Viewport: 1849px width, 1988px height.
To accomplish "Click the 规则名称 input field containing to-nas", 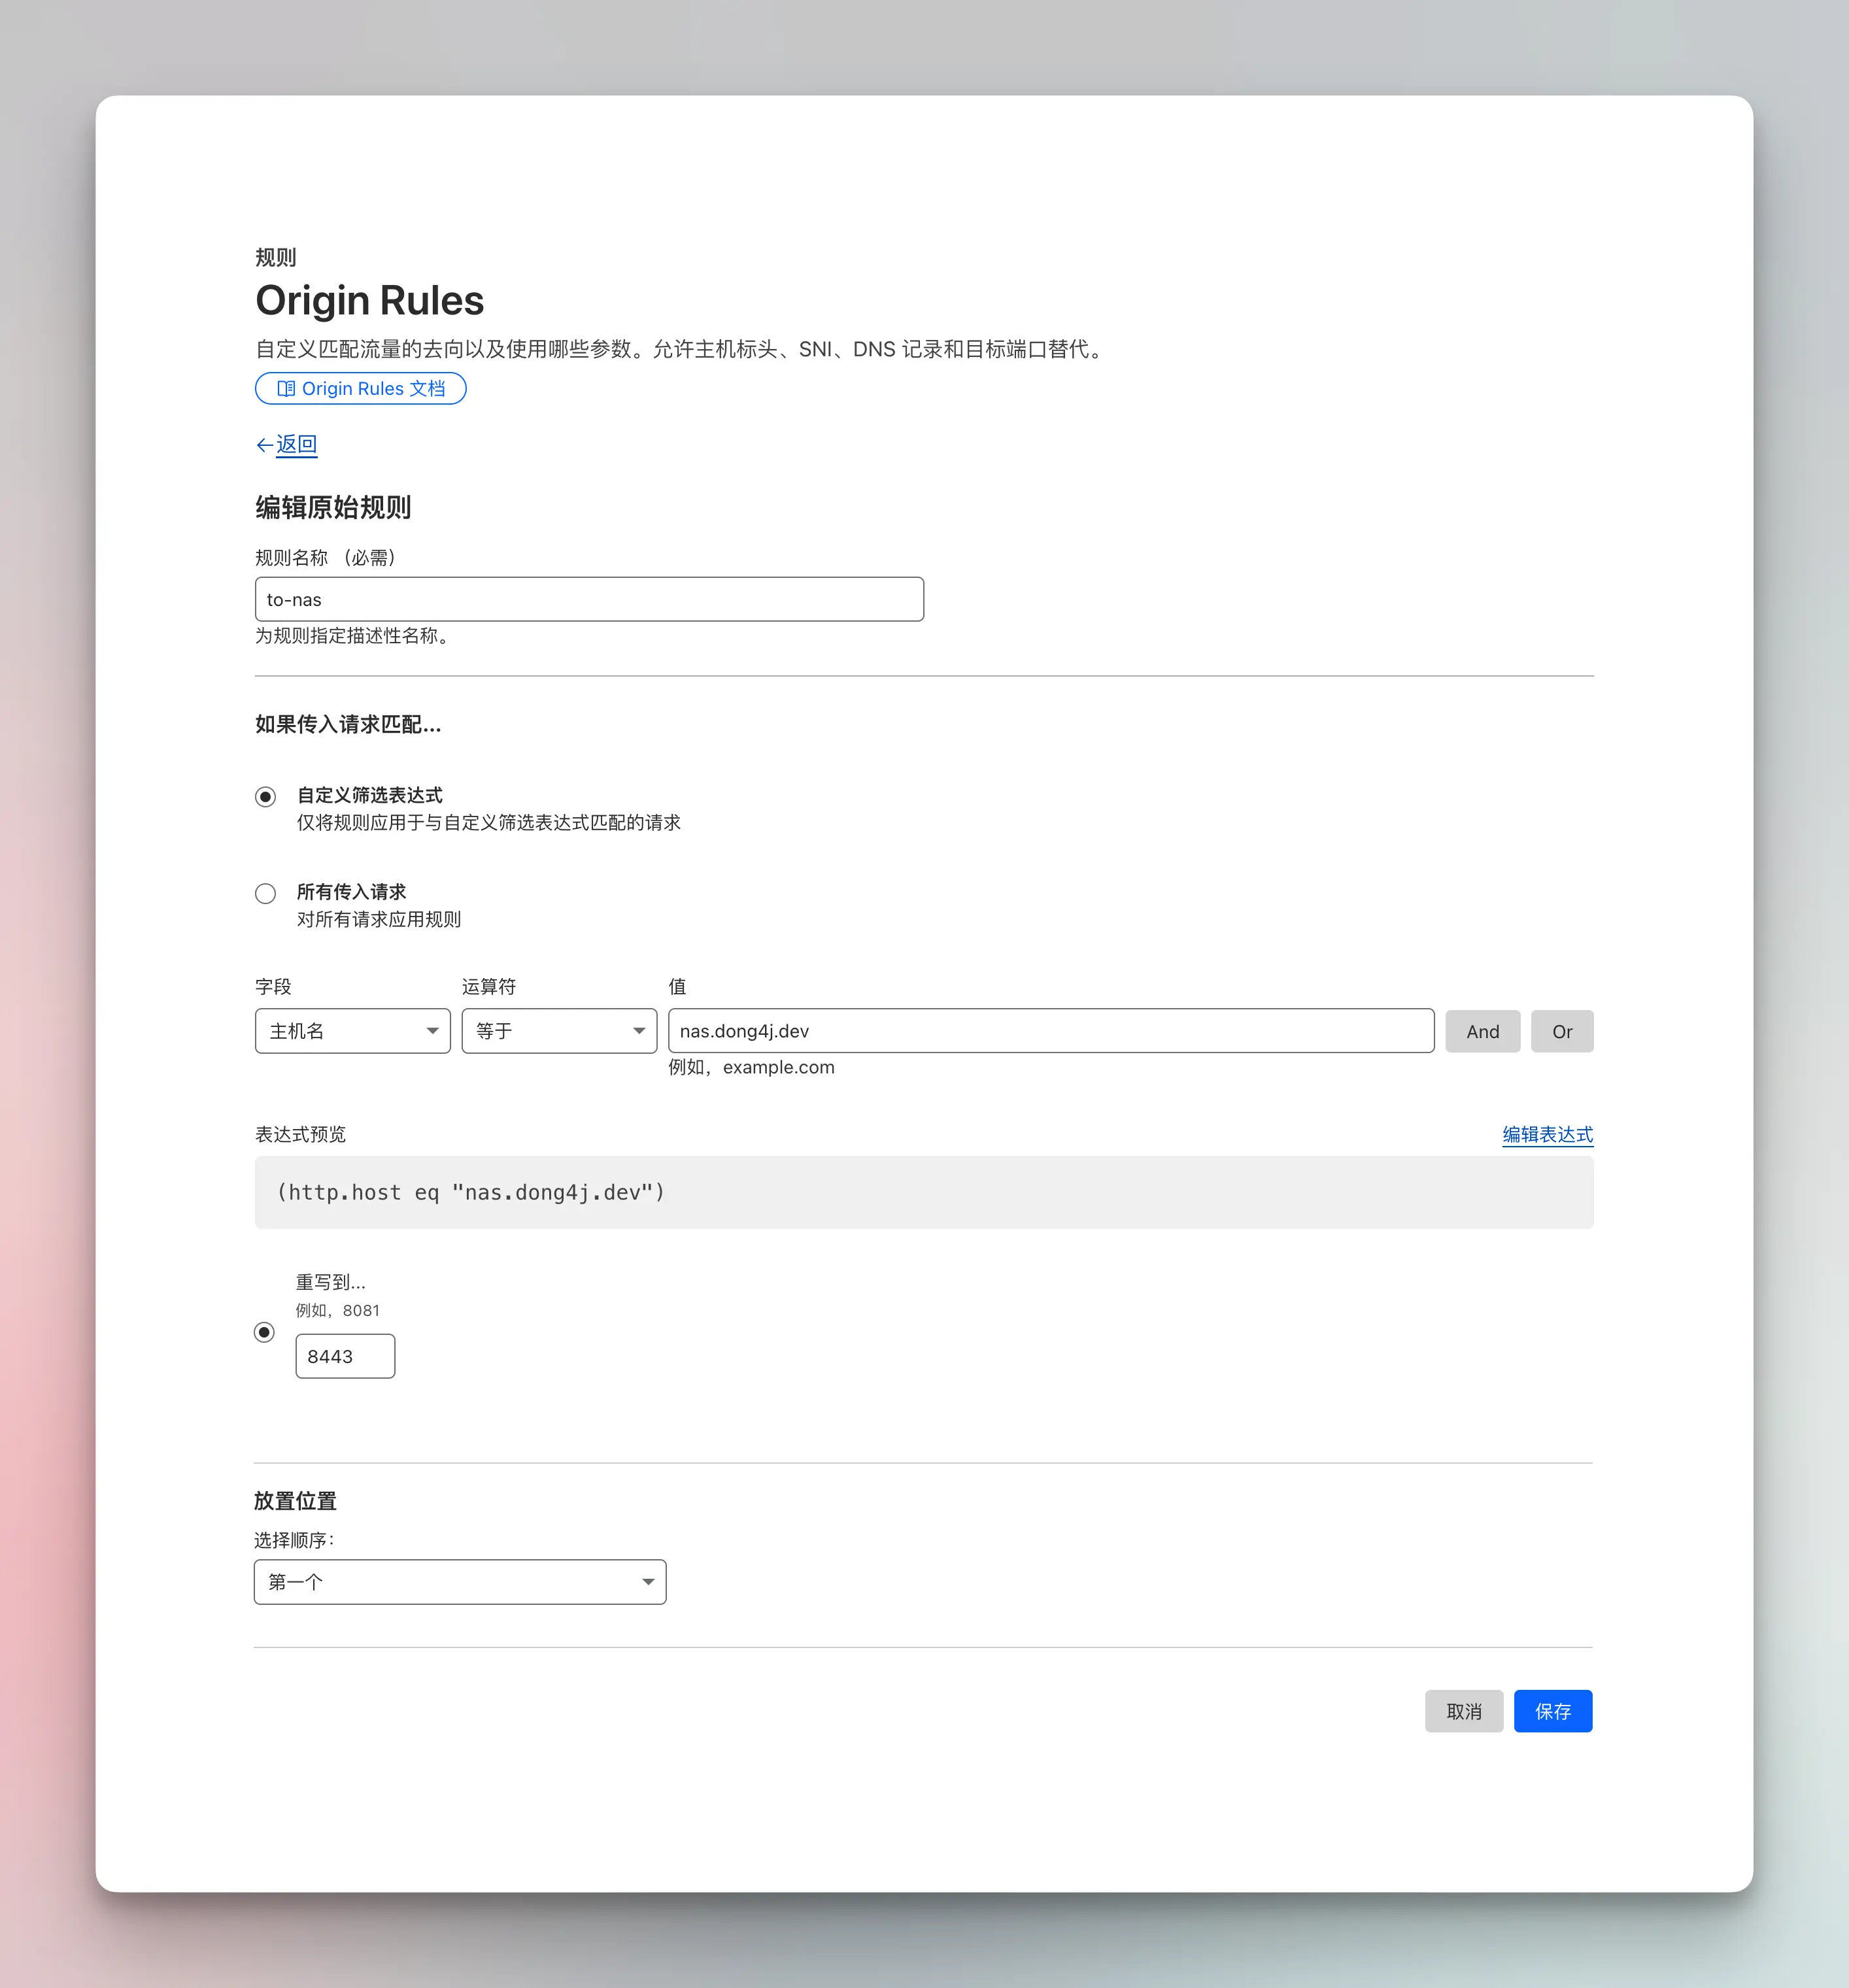I will click(589, 599).
